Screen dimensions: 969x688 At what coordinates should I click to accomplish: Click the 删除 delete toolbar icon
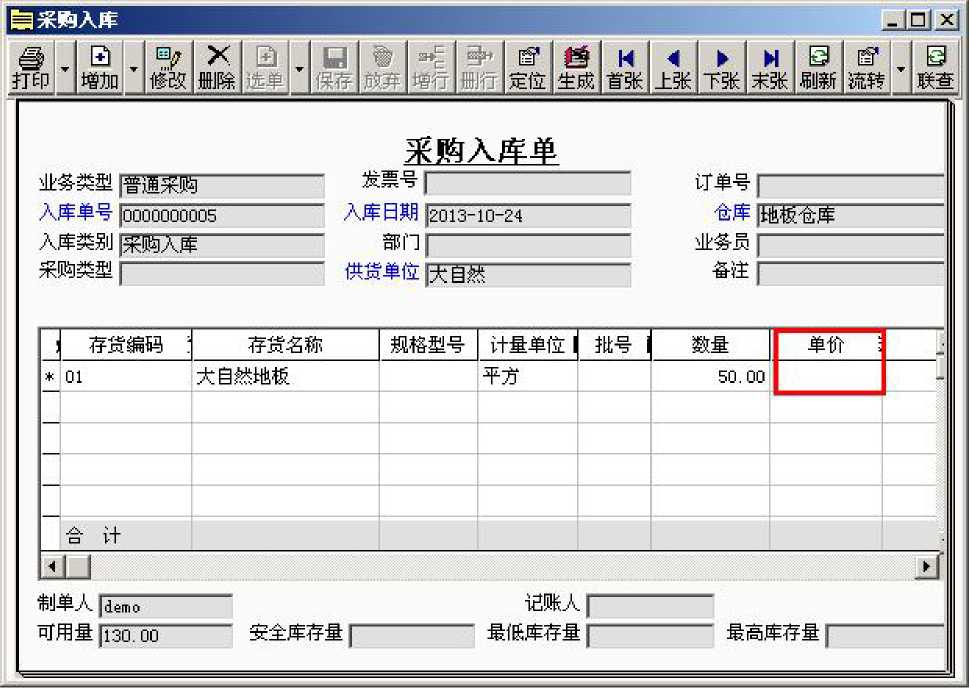tap(217, 67)
